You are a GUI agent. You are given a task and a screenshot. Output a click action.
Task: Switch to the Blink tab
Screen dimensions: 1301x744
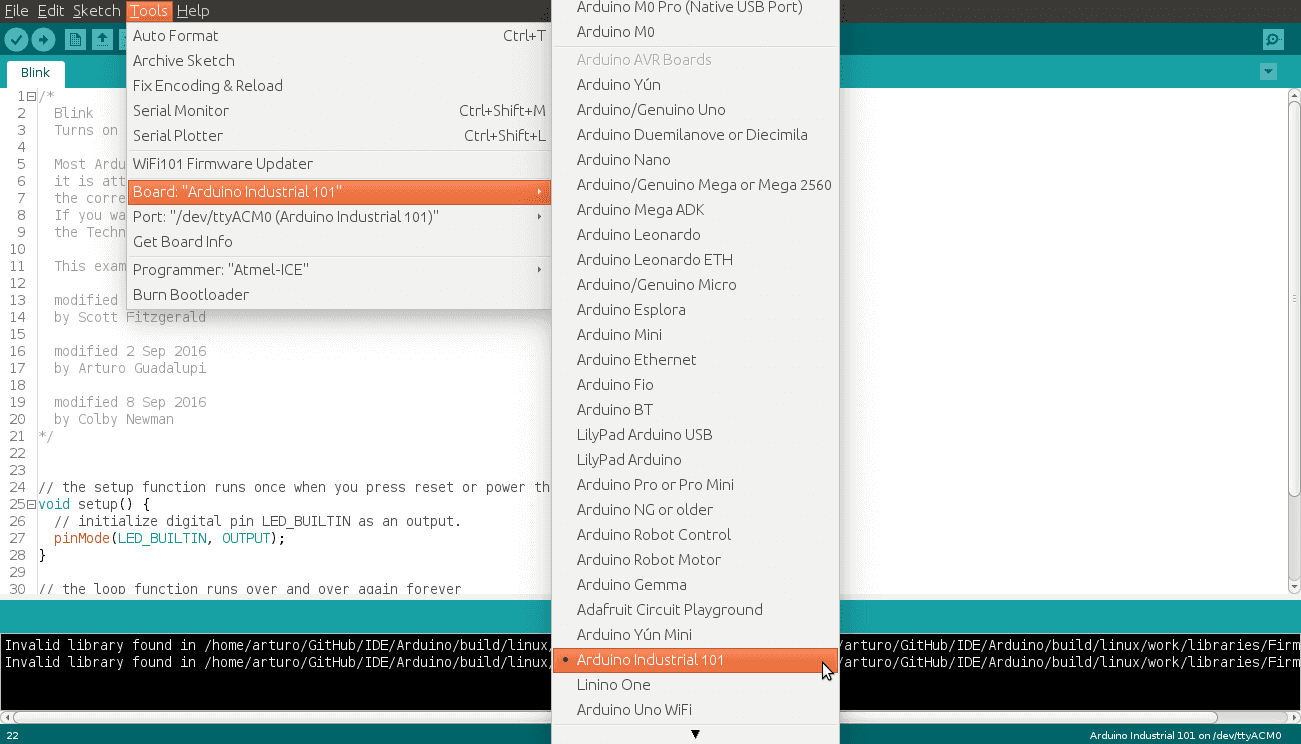pos(35,73)
